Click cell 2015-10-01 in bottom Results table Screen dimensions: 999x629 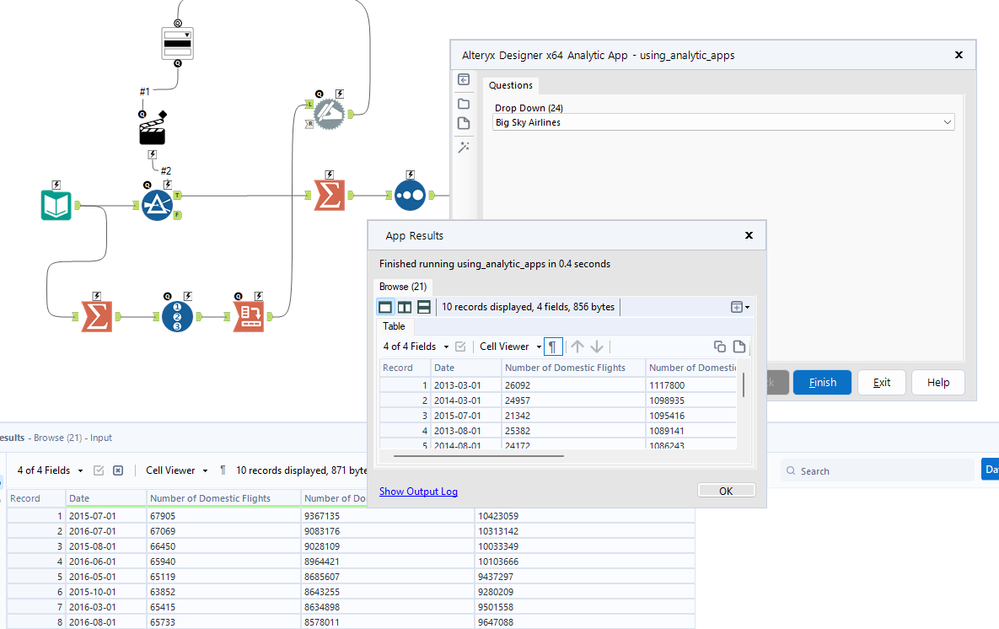point(106,592)
